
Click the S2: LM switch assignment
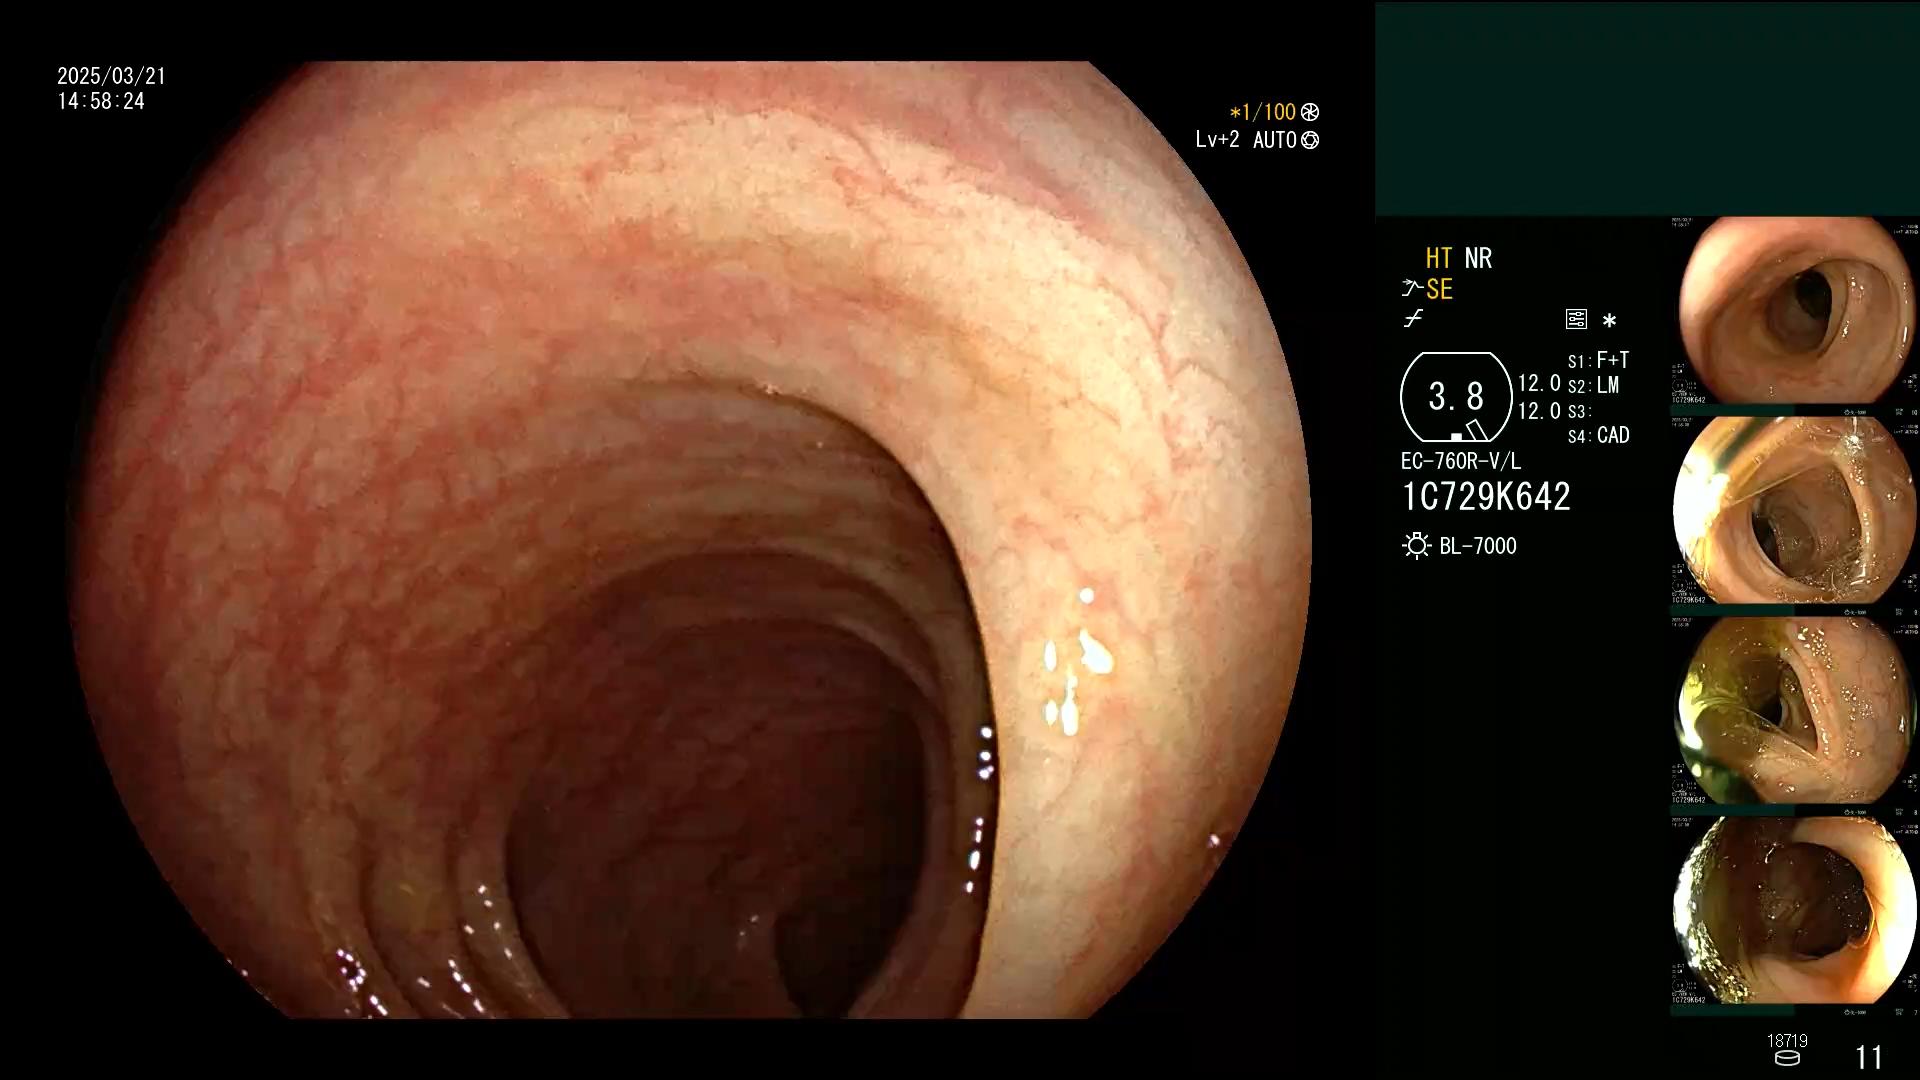tap(1593, 386)
